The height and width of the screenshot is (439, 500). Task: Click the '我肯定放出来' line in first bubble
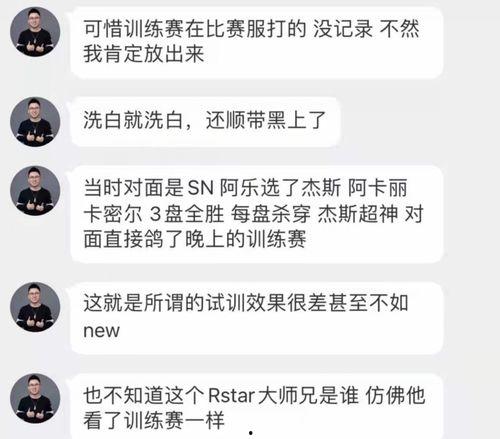[x=144, y=54]
